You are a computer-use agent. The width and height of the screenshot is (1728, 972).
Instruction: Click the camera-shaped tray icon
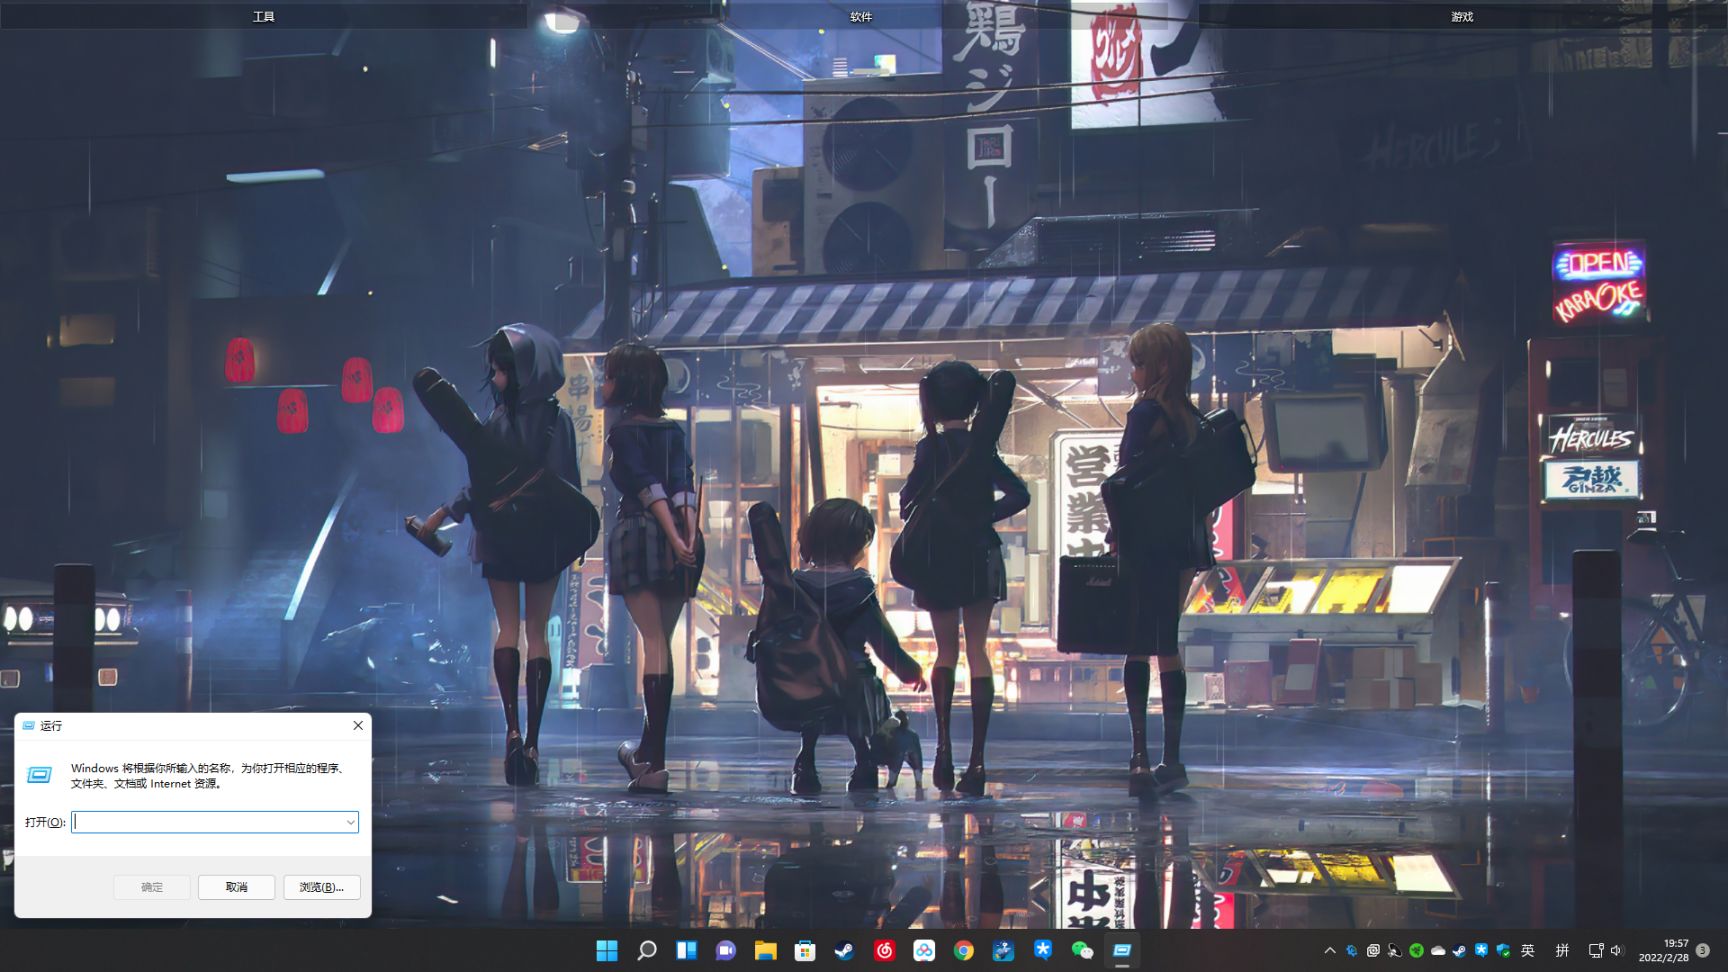tap(1373, 951)
